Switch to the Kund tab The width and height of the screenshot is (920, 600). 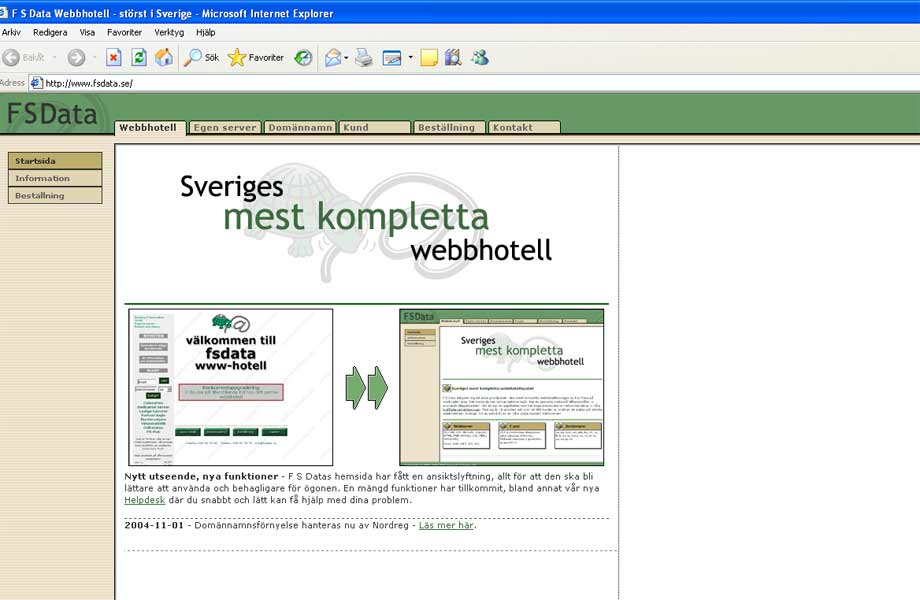[x=374, y=127]
